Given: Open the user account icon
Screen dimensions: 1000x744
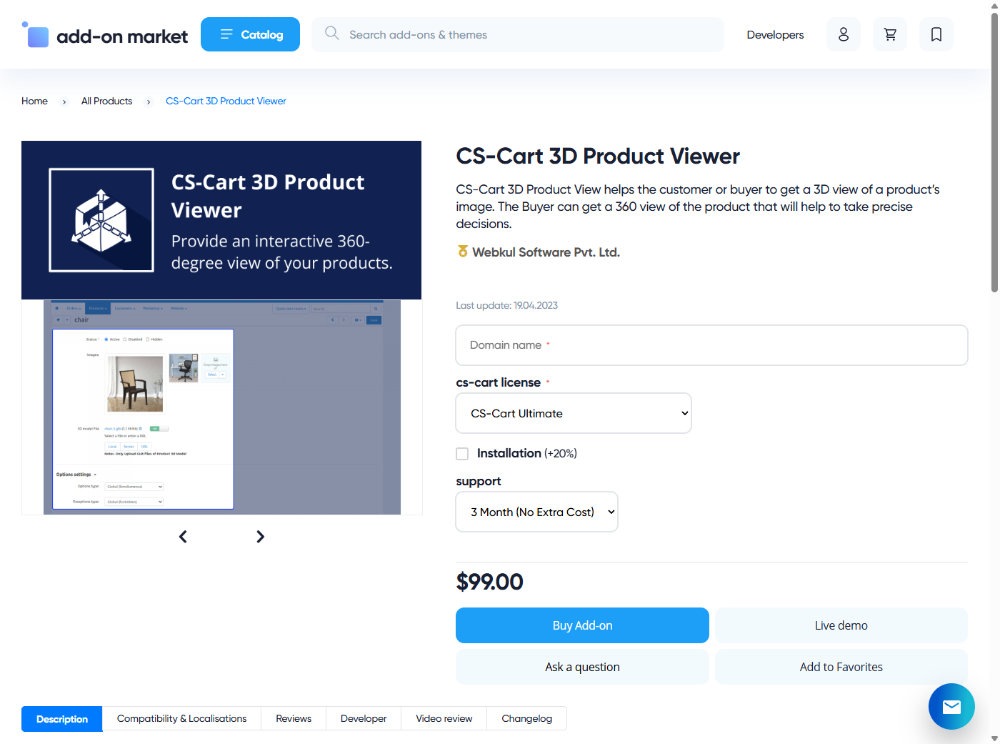Looking at the screenshot, I should [843, 35].
